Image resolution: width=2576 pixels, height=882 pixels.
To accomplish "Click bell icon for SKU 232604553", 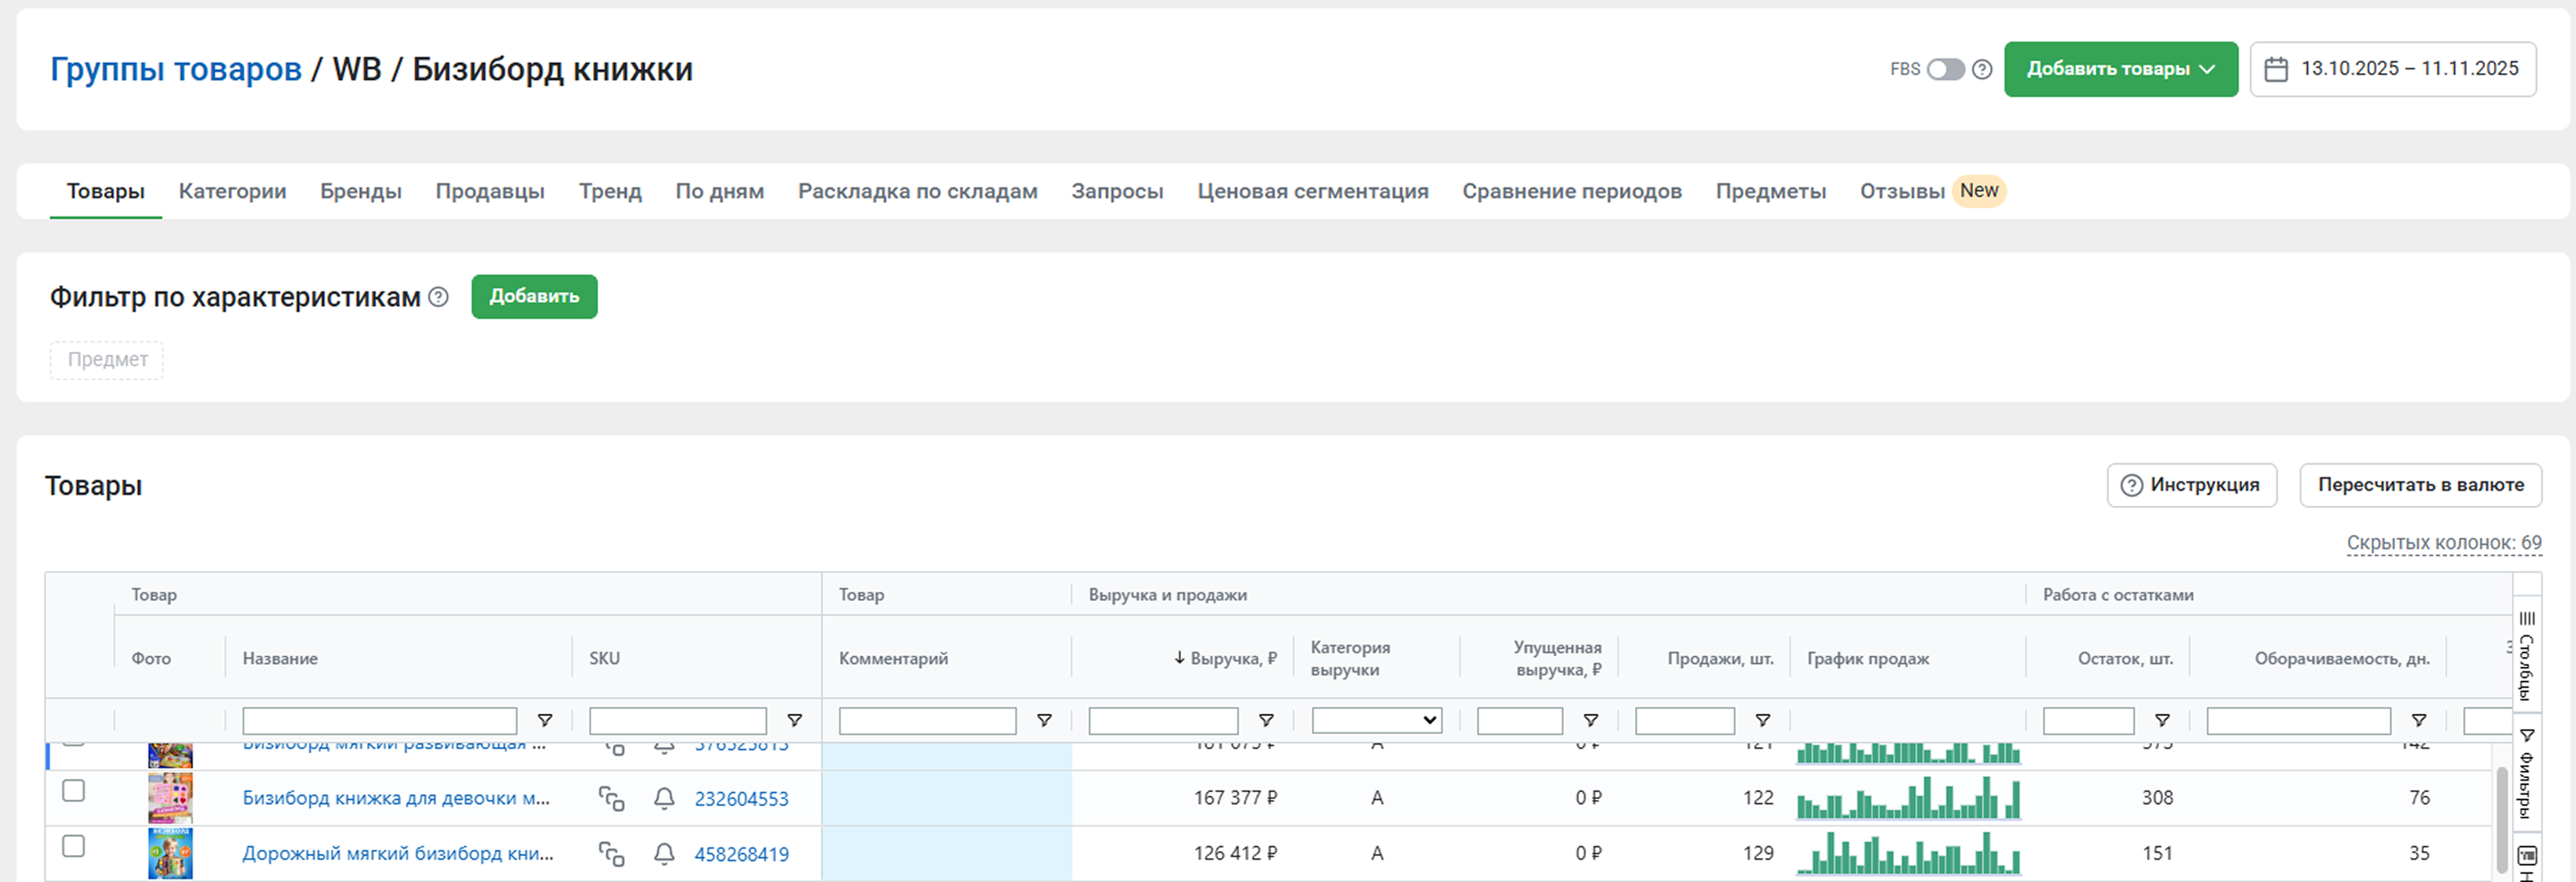I will [664, 798].
